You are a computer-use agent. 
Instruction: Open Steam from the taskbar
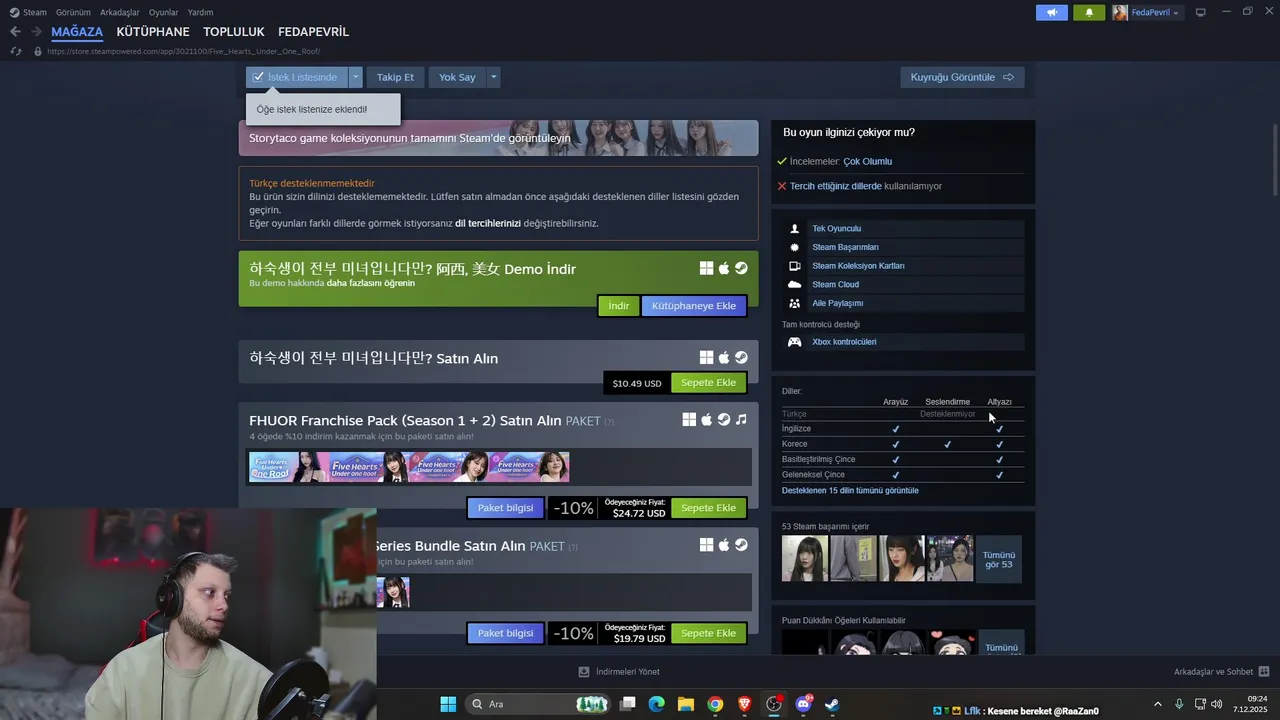pyautogui.click(x=832, y=704)
